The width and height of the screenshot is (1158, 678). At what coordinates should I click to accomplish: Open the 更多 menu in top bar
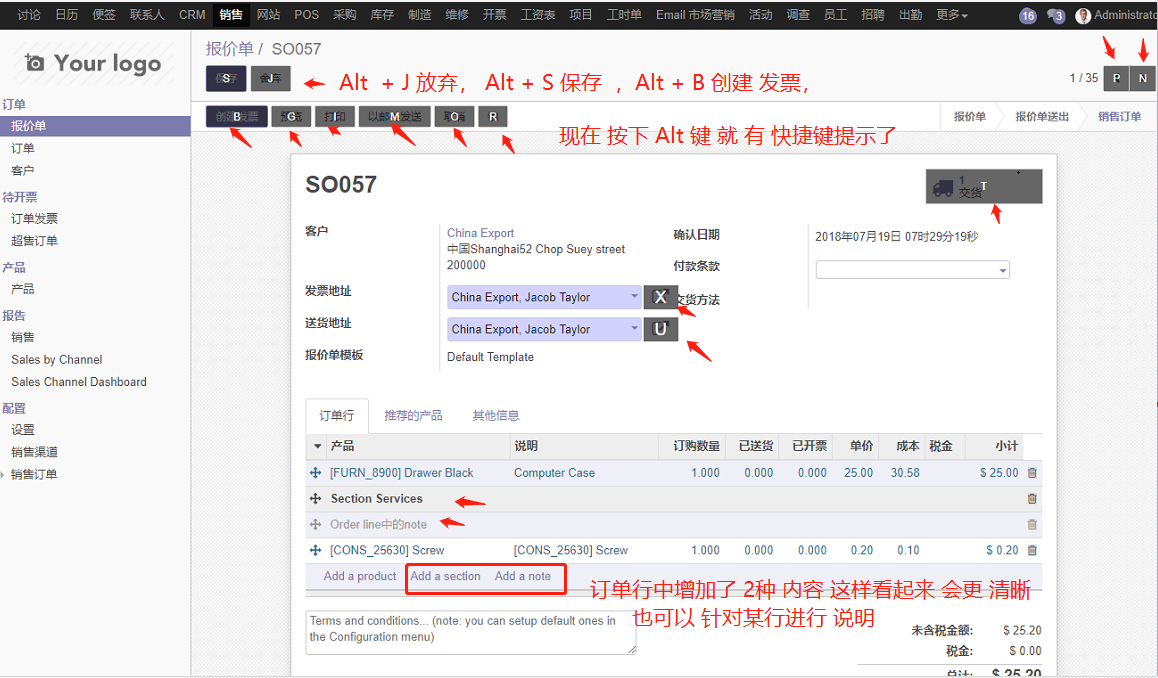pos(951,15)
